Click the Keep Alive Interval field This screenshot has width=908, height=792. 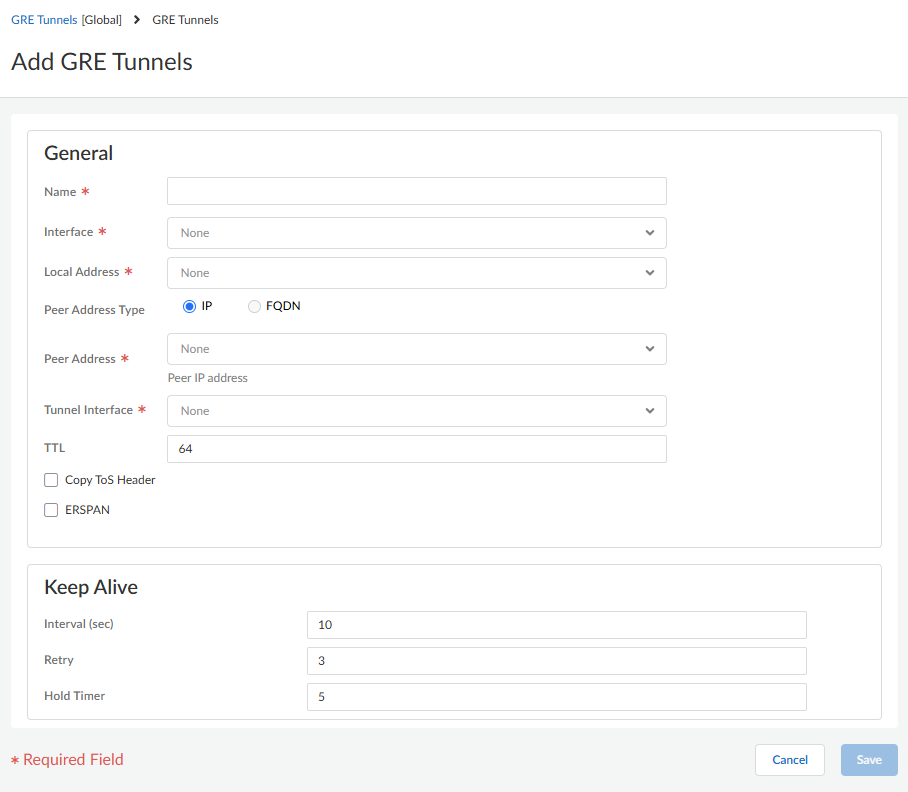click(x=556, y=625)
